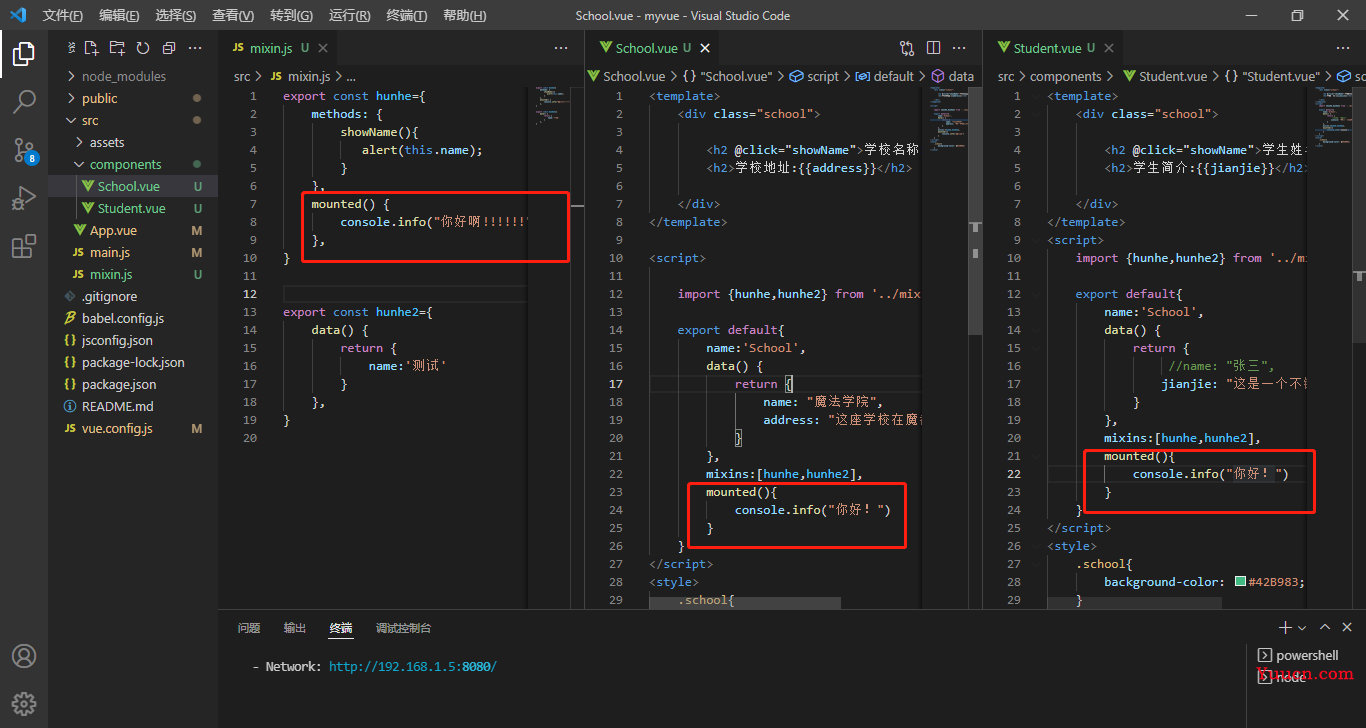Collapse the components folder
The height and width of the screenshot is (728, 1366).
pyautogui.click(x=133, y=164)
